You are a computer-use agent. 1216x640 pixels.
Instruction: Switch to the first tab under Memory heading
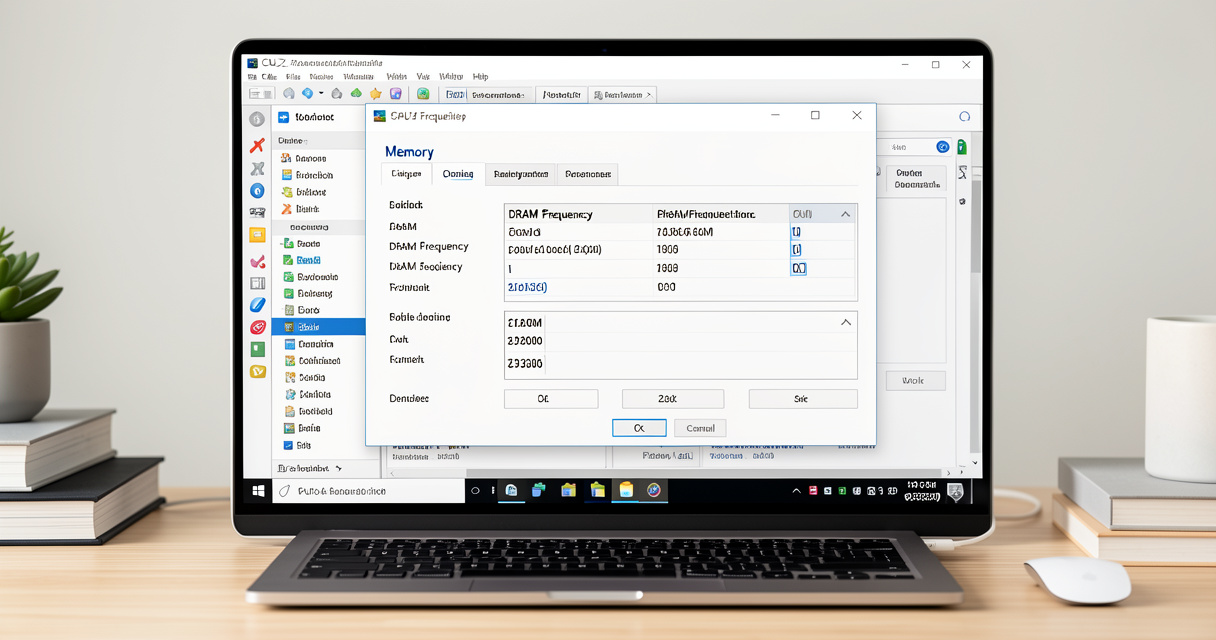407,174
